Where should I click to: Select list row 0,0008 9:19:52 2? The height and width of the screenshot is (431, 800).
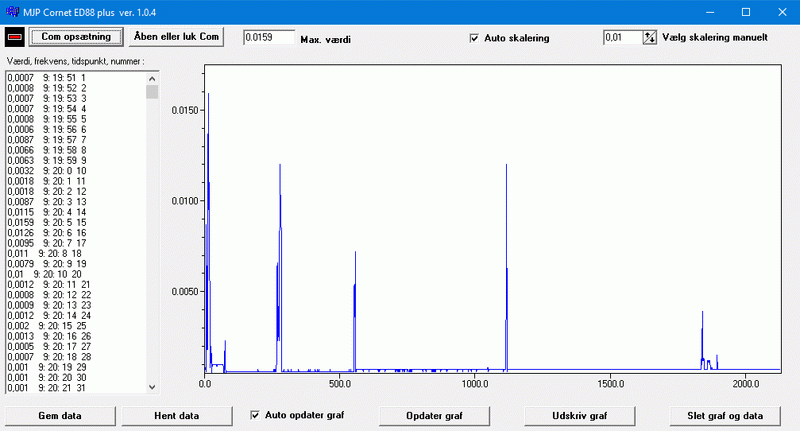pos(76,88)
